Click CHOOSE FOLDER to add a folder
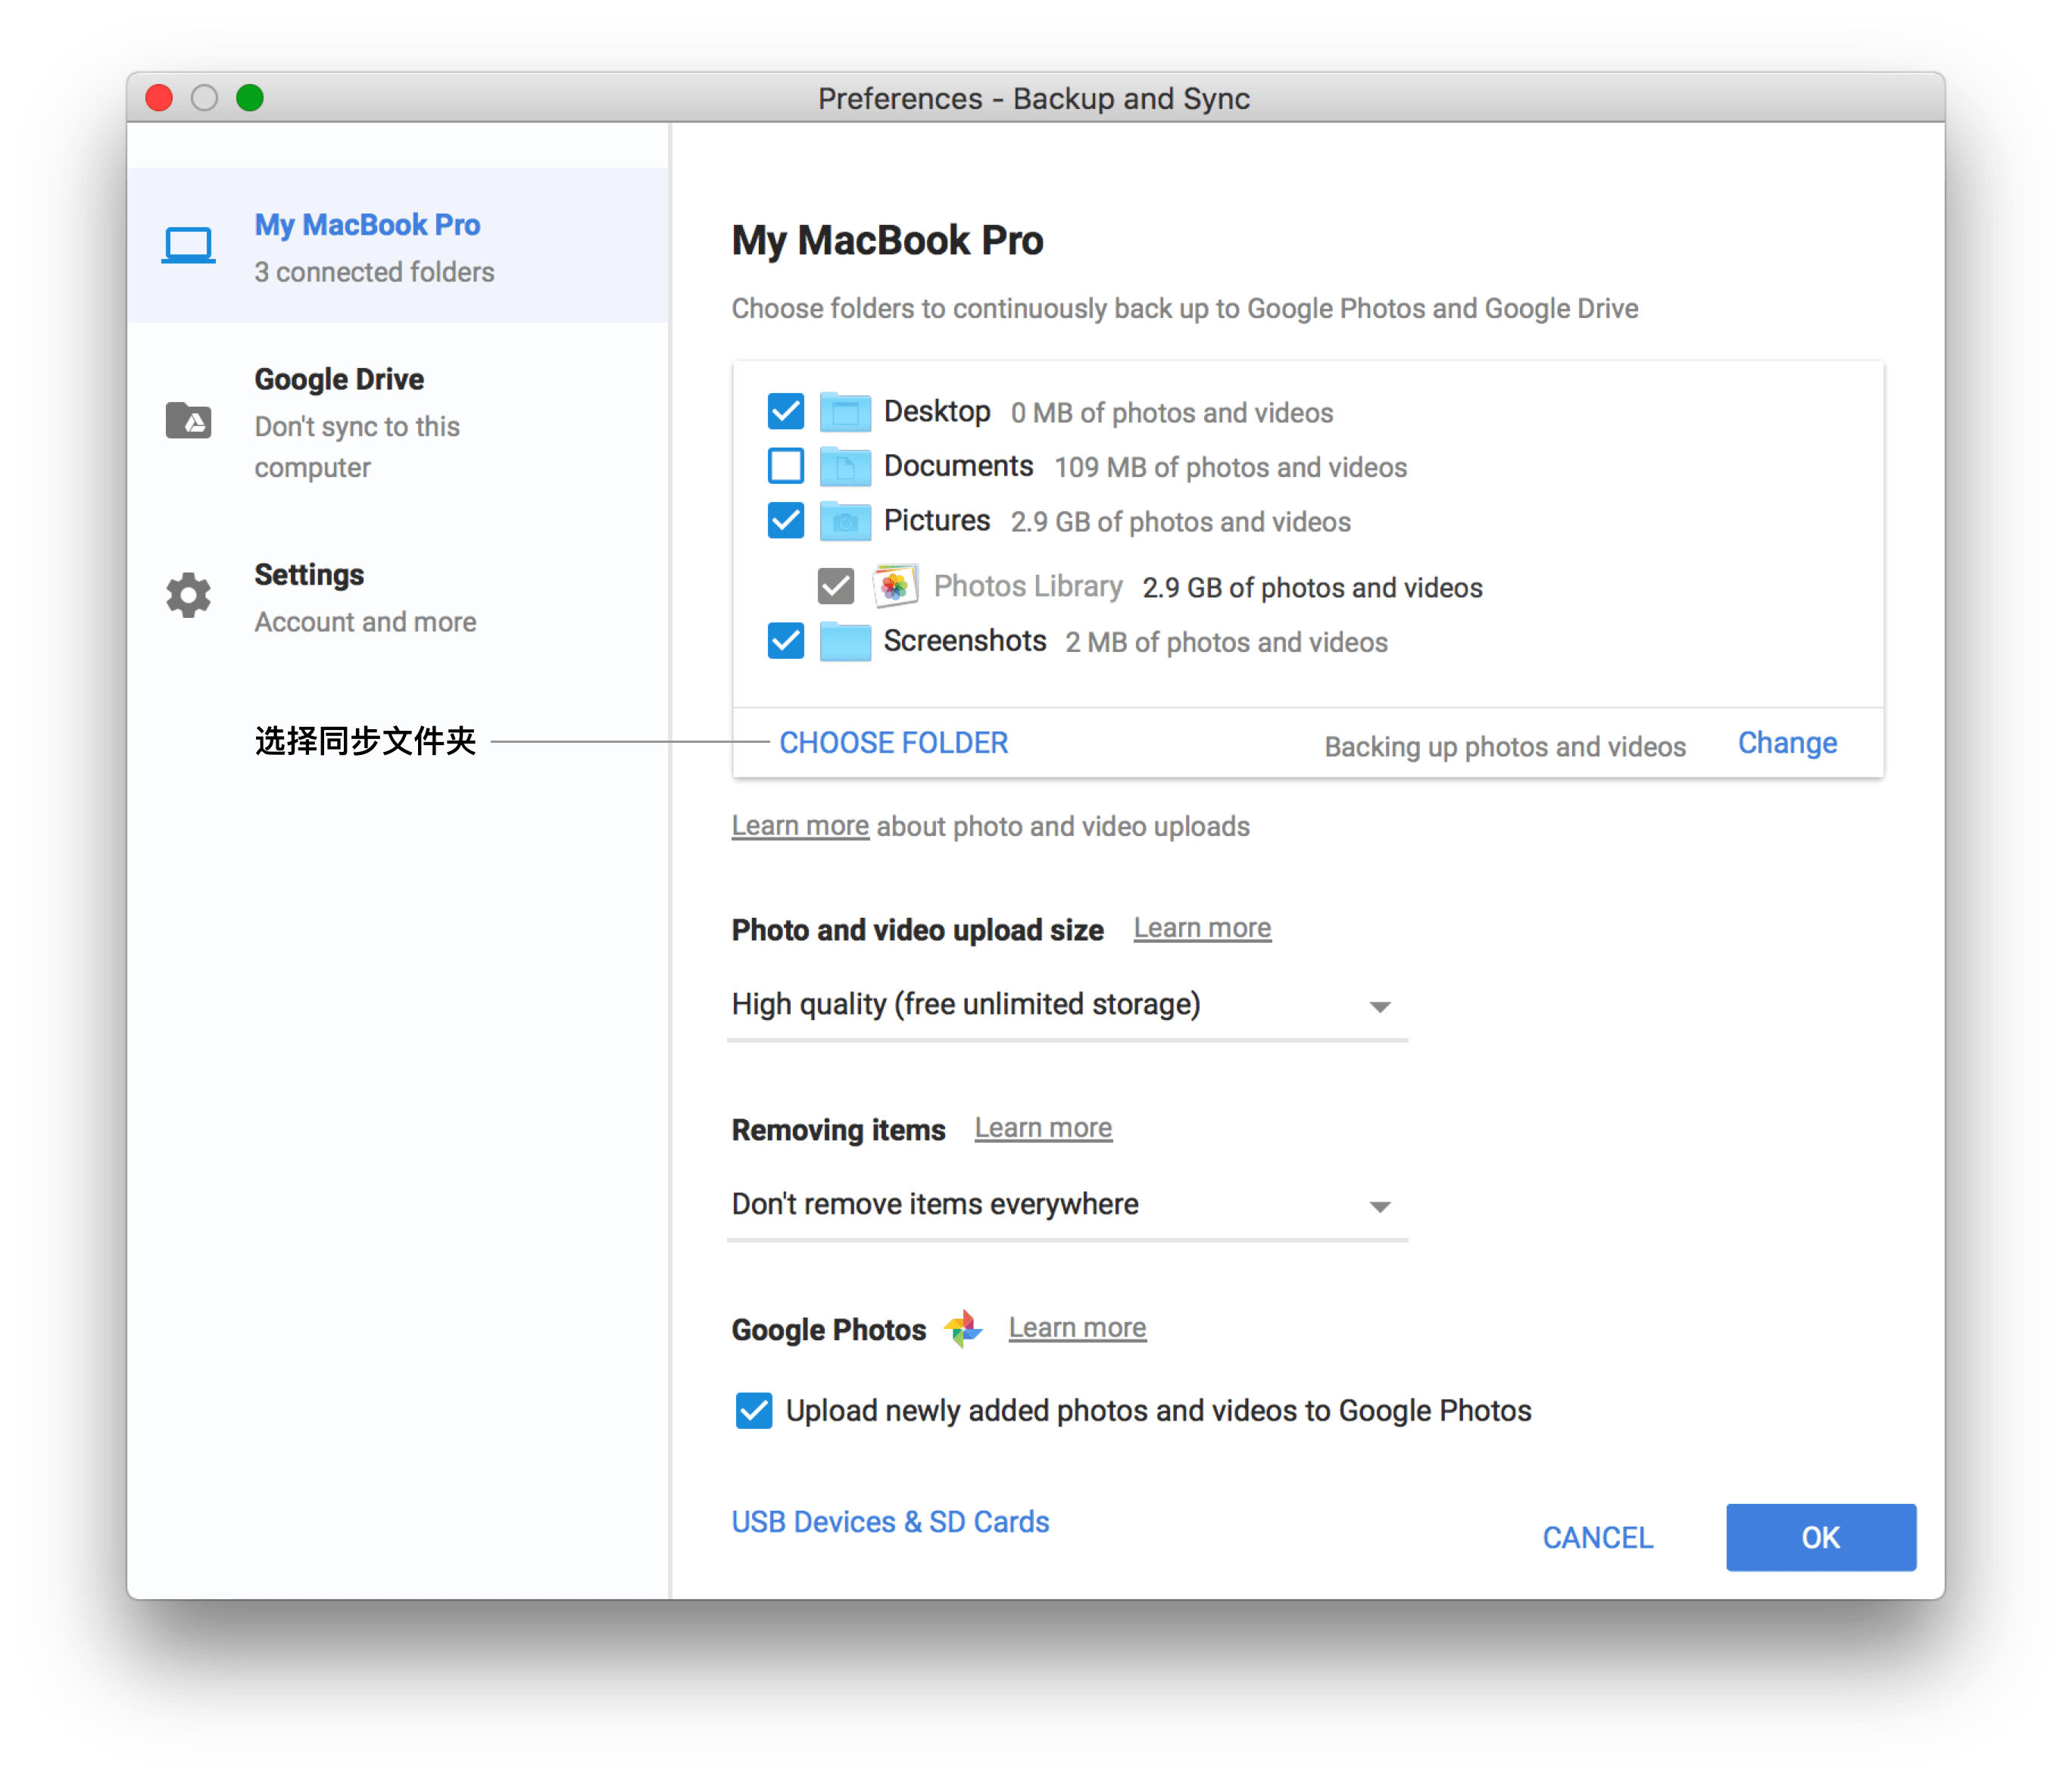 click(893, 743)
